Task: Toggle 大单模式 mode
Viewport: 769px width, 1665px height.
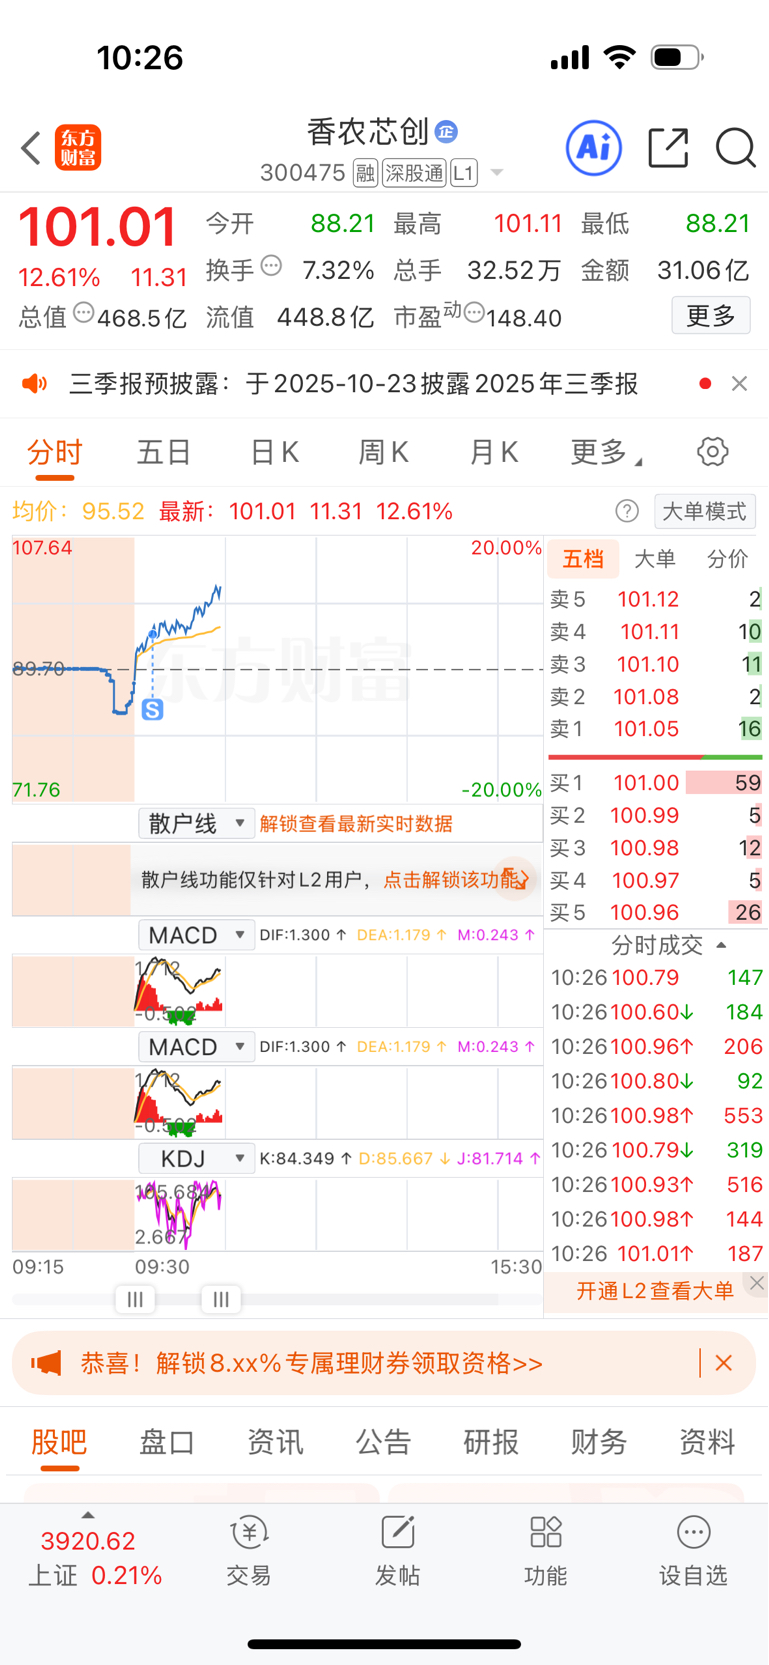Action: 705,512
